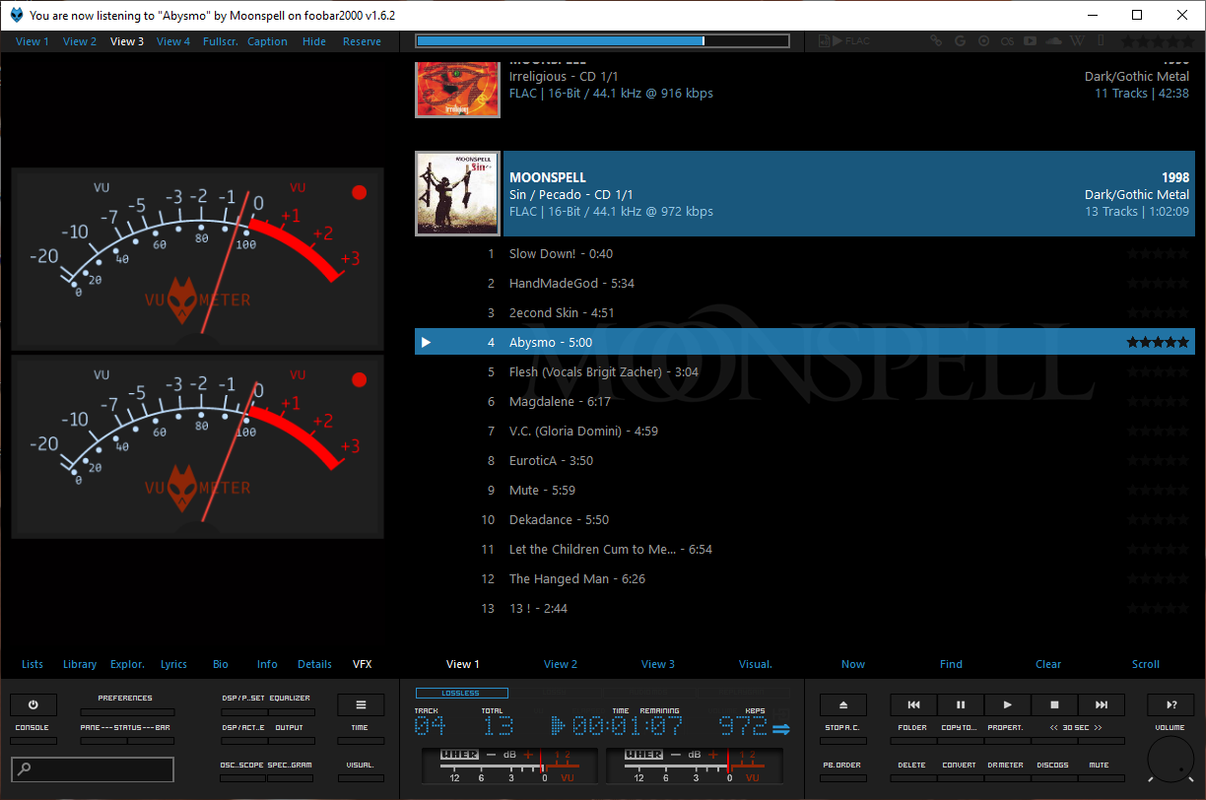Image resolution: width=1206 pixels, height=800 pixels.
Task: Click the upper VU meter red peak LED
Action: pos(359,192)
